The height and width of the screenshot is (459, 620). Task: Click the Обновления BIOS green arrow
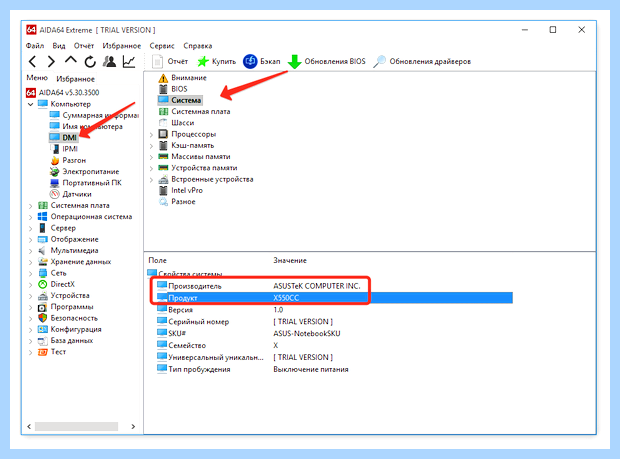point(294,62)
